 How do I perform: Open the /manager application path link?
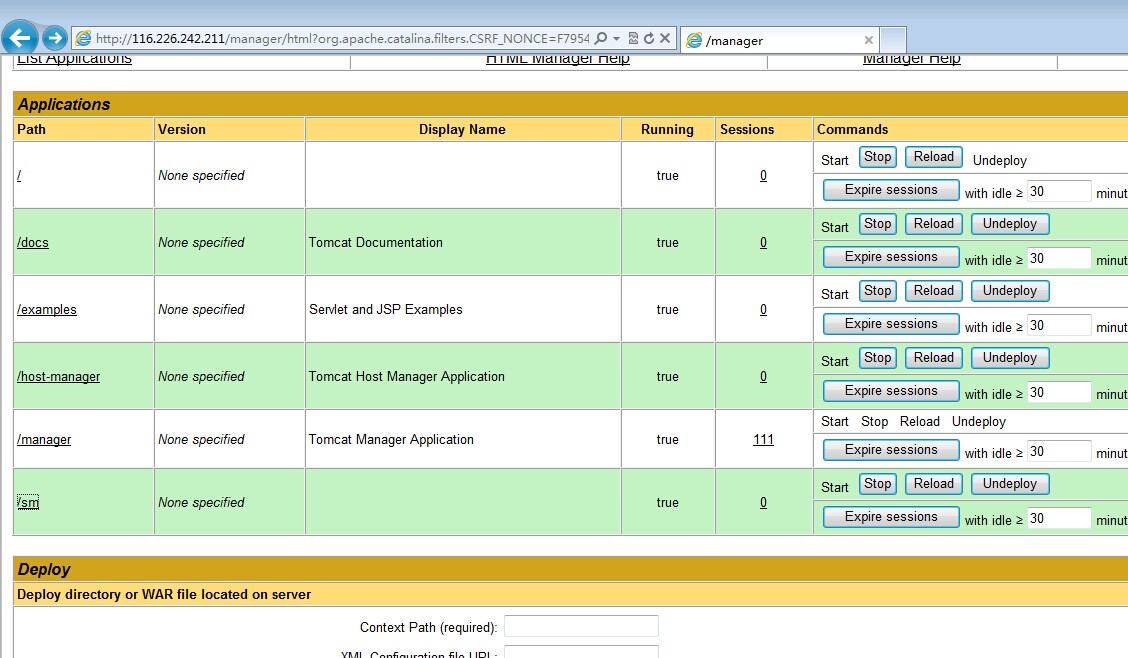pos(44,439)
